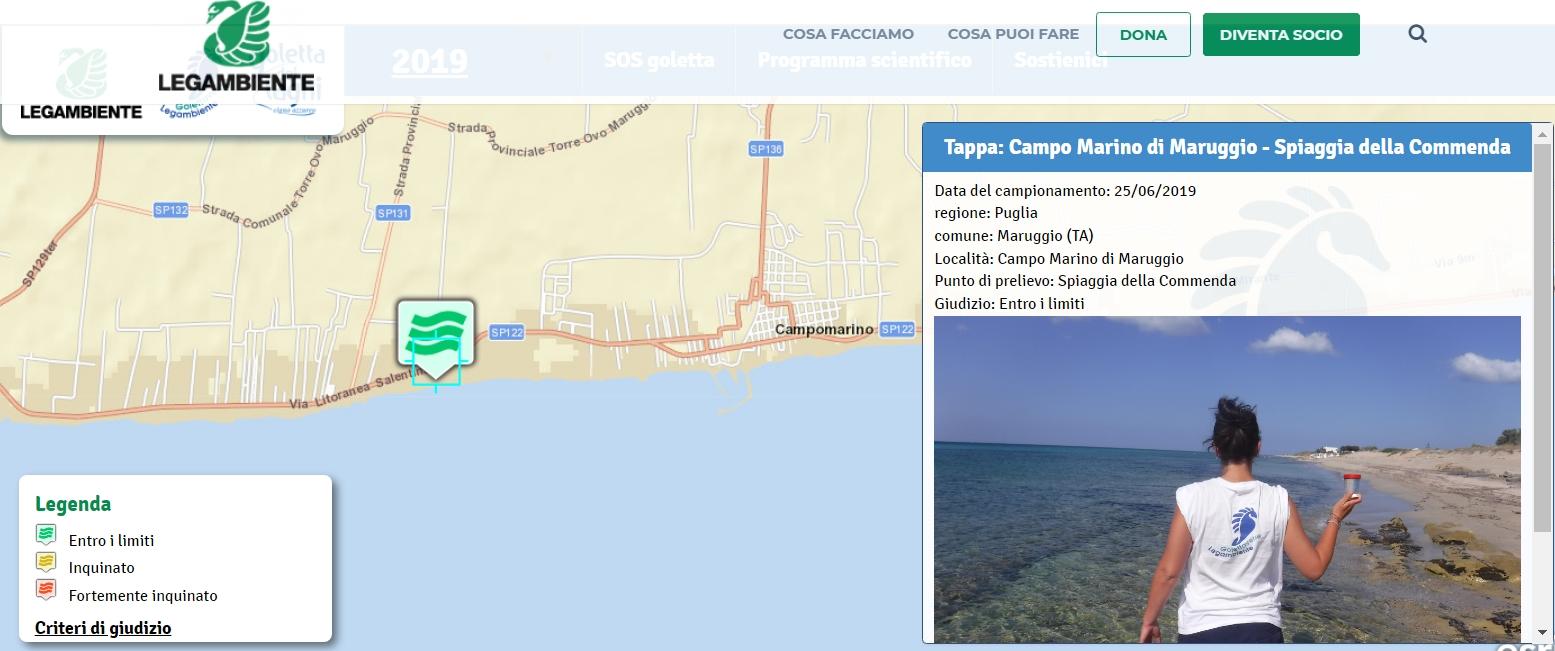
Task: Click the info panel scrollbar thumb
Action: click(1542, 340)
